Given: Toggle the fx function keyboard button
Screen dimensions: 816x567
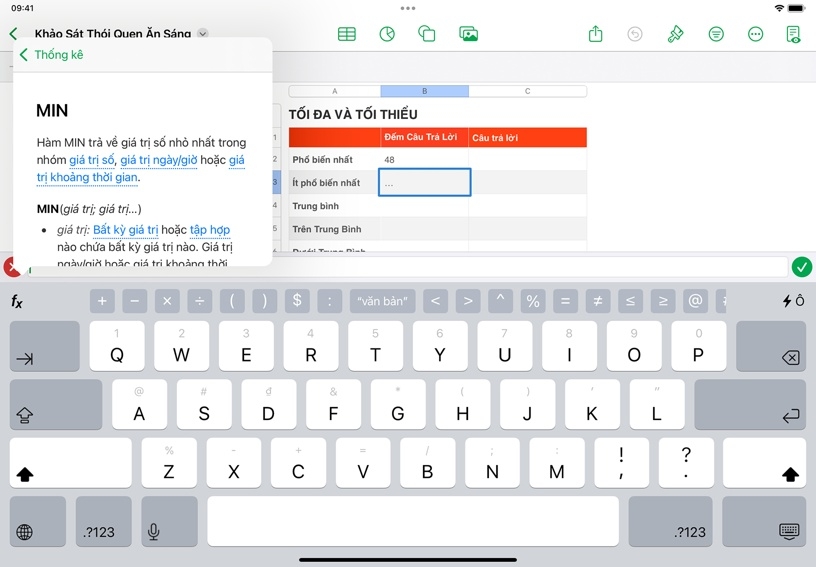Looking at the screenshot, I should click(17, 301).
